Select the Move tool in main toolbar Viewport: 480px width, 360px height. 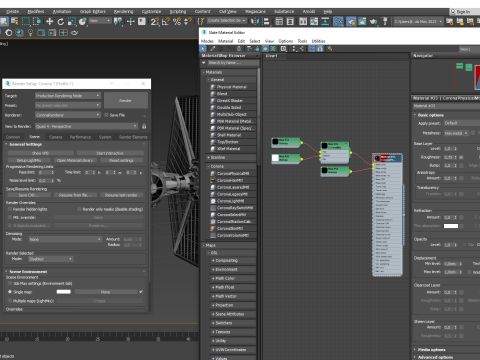tap(49, 22)
